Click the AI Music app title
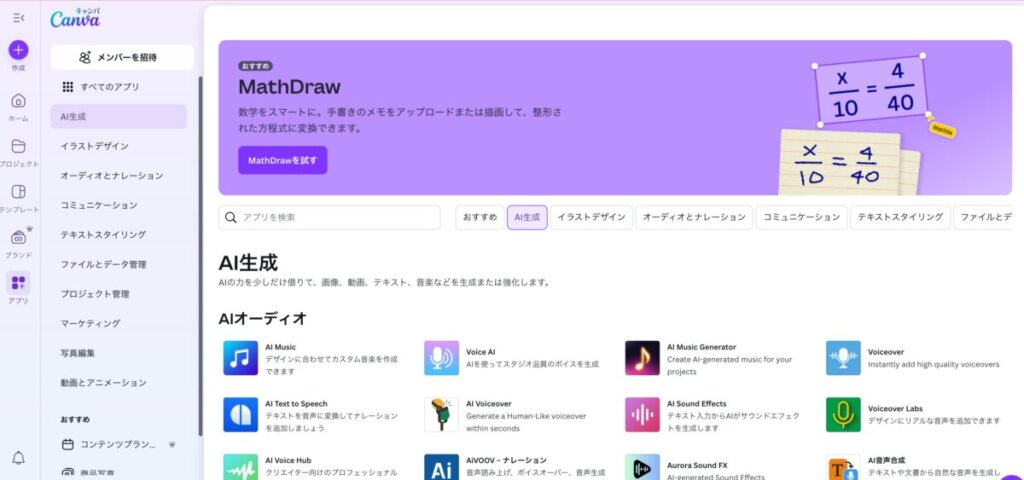This screenshot has width=1024, height=480. pyautogui.click(x=281, y=347)
